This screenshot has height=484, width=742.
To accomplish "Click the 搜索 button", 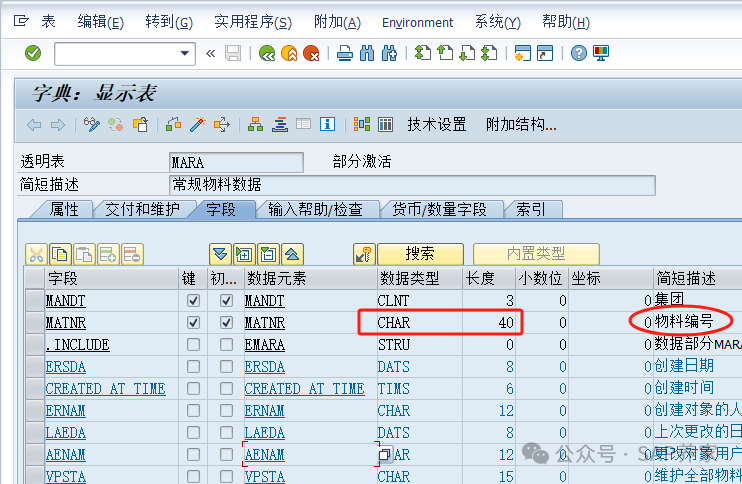I will pos(420,254).
